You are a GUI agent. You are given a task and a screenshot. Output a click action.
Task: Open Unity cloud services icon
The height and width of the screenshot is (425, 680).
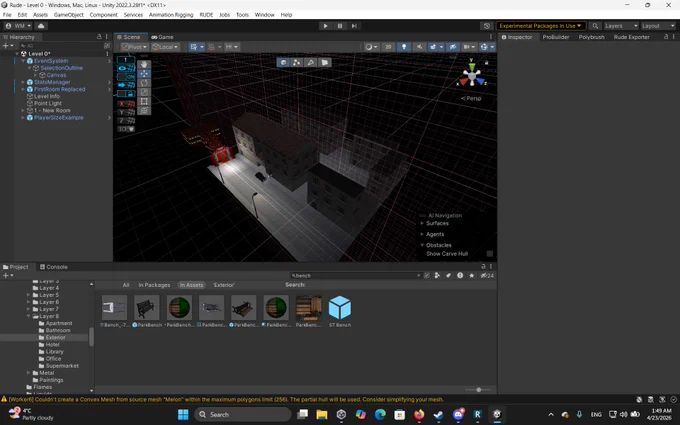pyautogui.click(x=41, y=26)
